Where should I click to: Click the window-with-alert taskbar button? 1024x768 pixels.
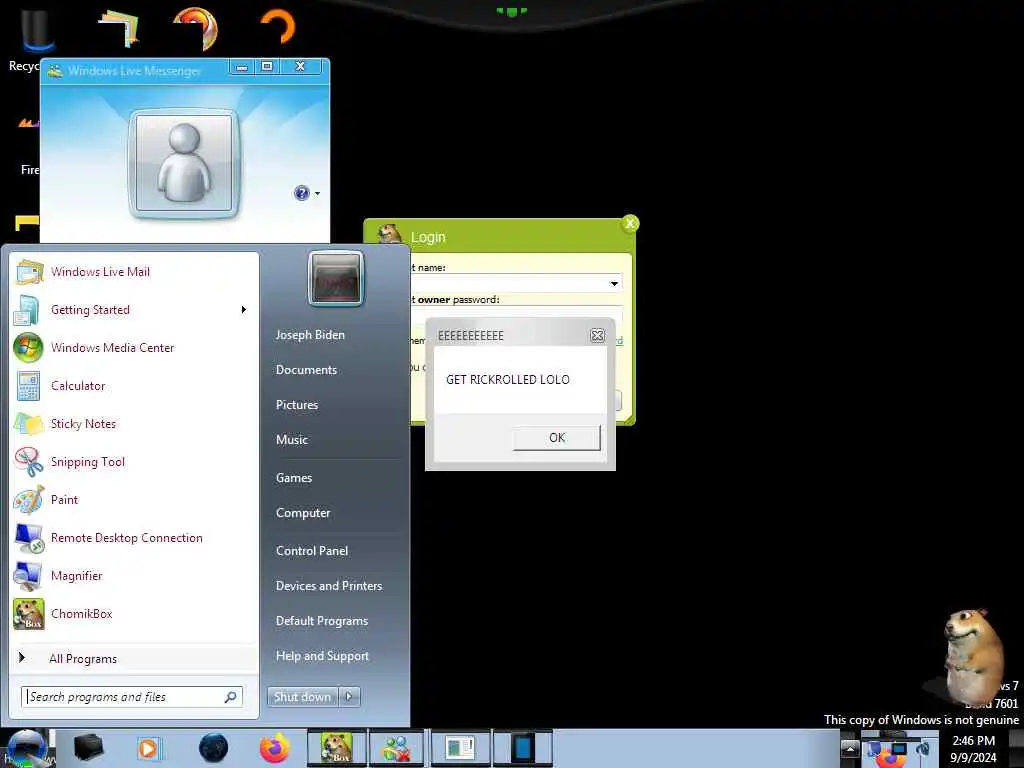click(460, 748)
